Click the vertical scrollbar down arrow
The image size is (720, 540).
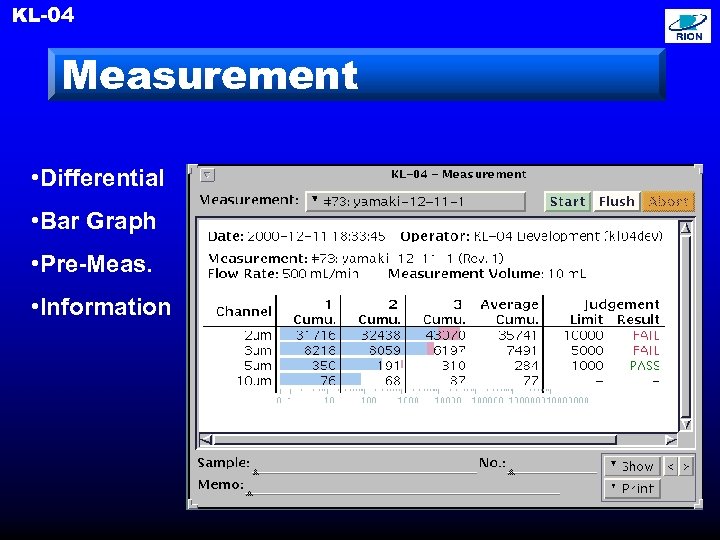coord(686,424)
